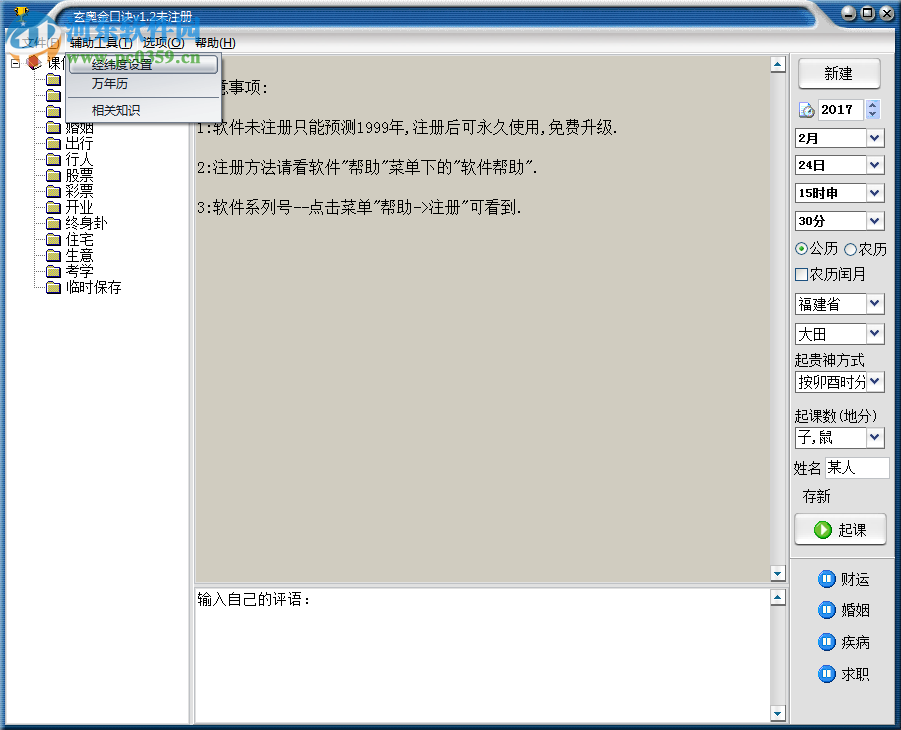
Task: Click the 财运 fortune analysis icon
Action: pyautogui.click(x=827, y=578)
